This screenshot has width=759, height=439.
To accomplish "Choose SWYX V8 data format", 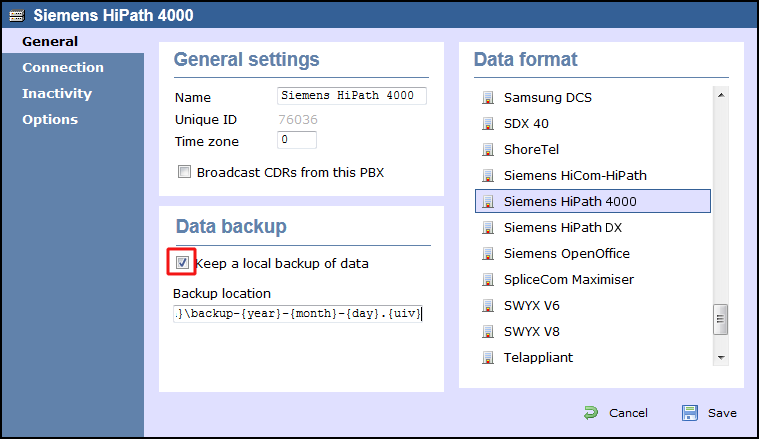I will point(593,332).
